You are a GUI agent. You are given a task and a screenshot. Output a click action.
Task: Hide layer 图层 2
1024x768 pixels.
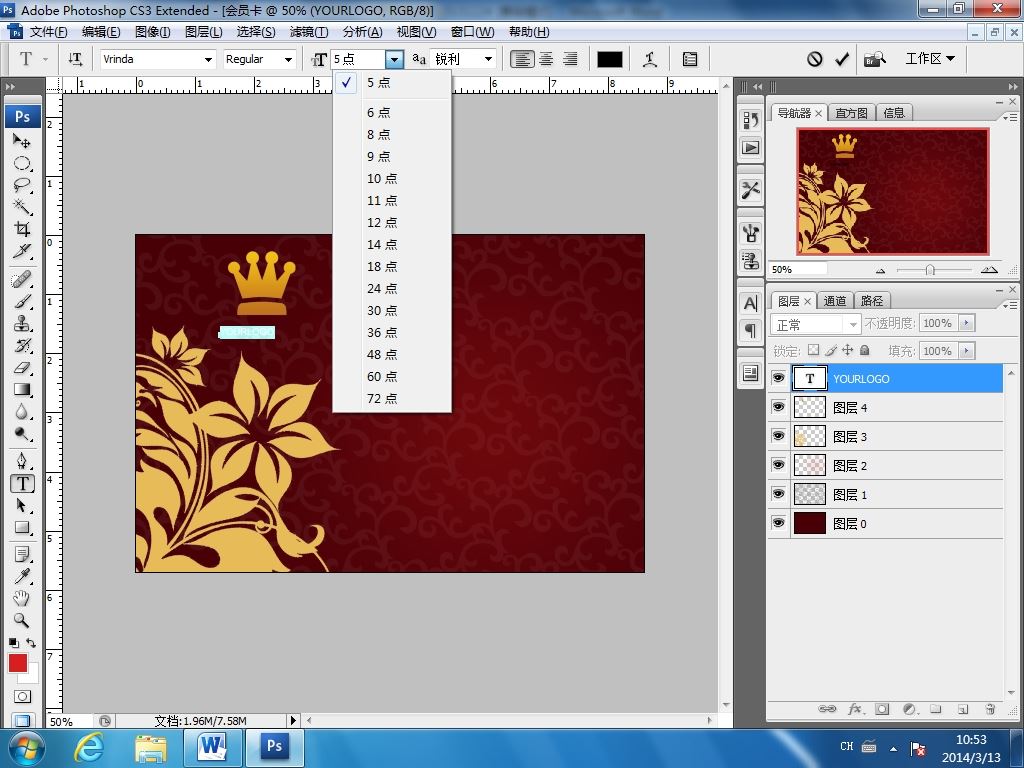point(778,464)
